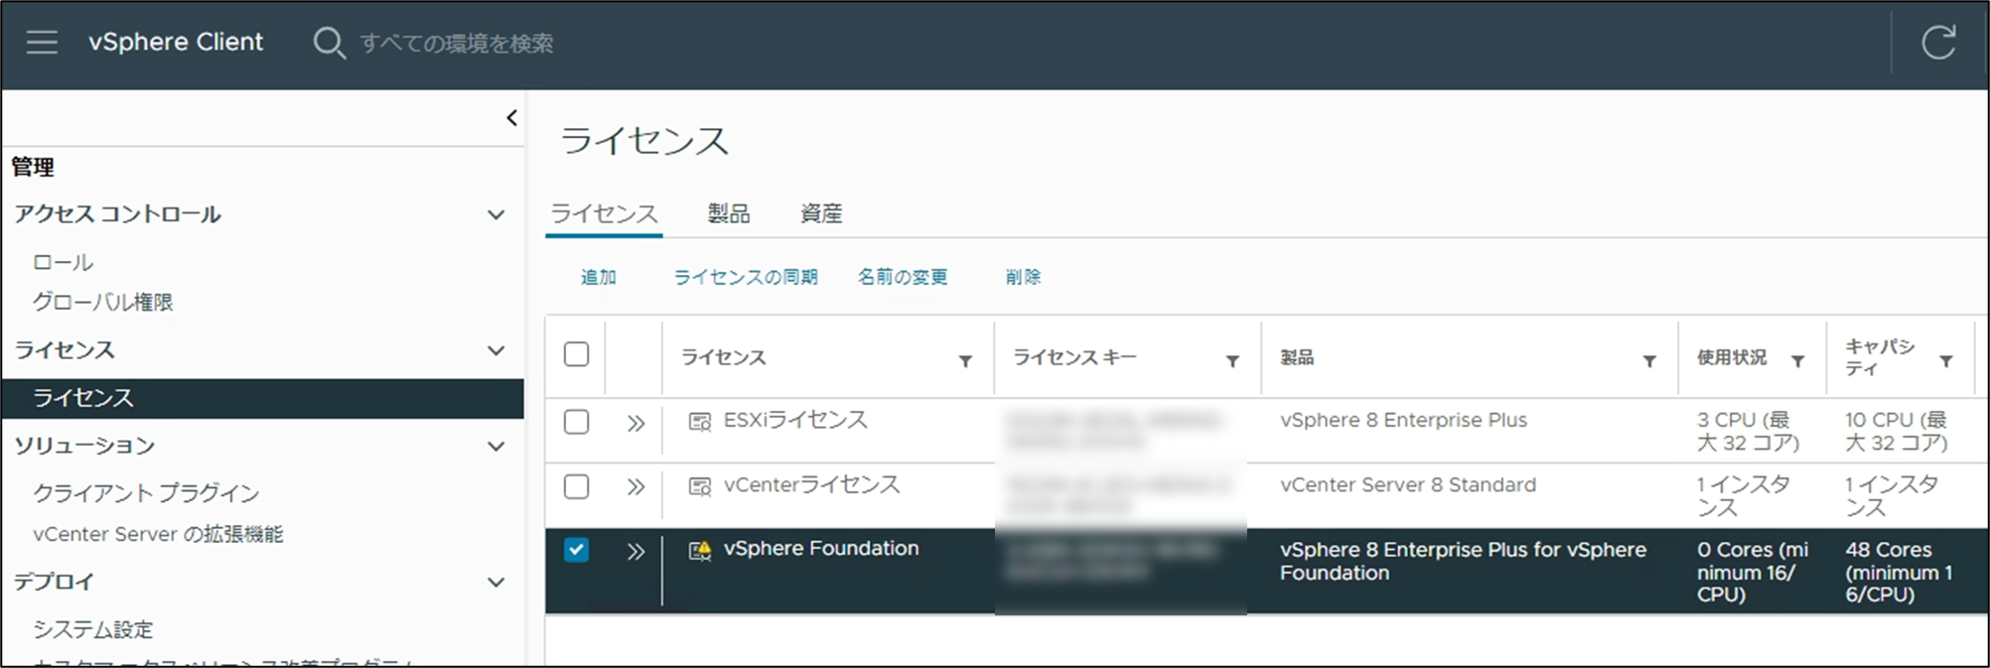Click the 管理 sidebar heading
This screenshot has width=1990, height=668.
(33, 167)
